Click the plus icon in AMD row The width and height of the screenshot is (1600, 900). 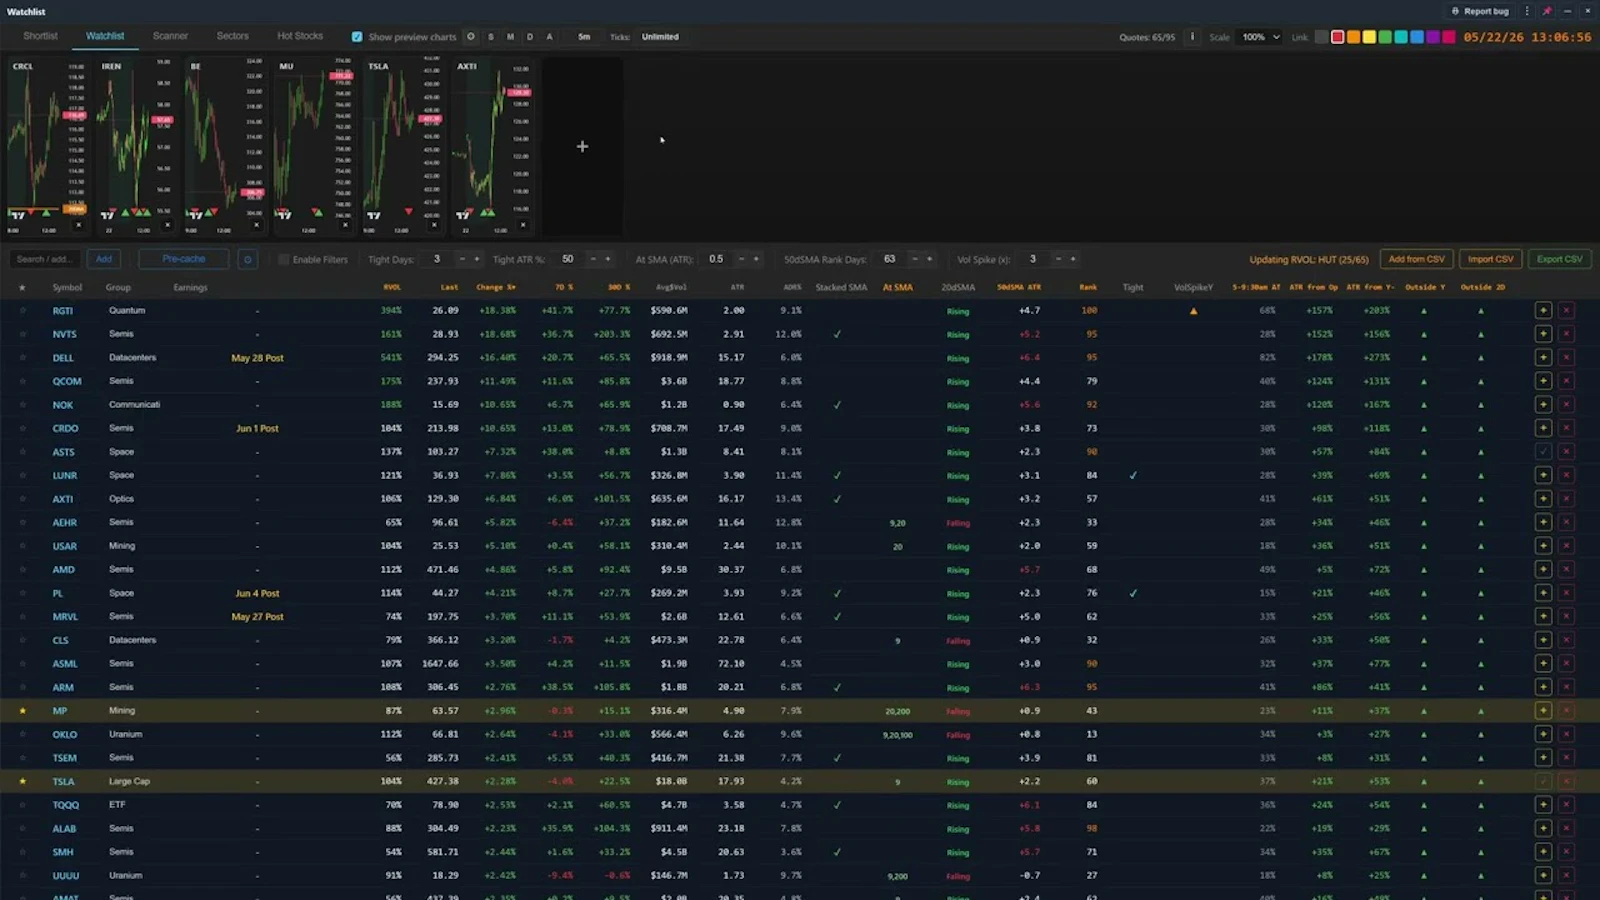pyautogui.click(x=1543, y=570)
